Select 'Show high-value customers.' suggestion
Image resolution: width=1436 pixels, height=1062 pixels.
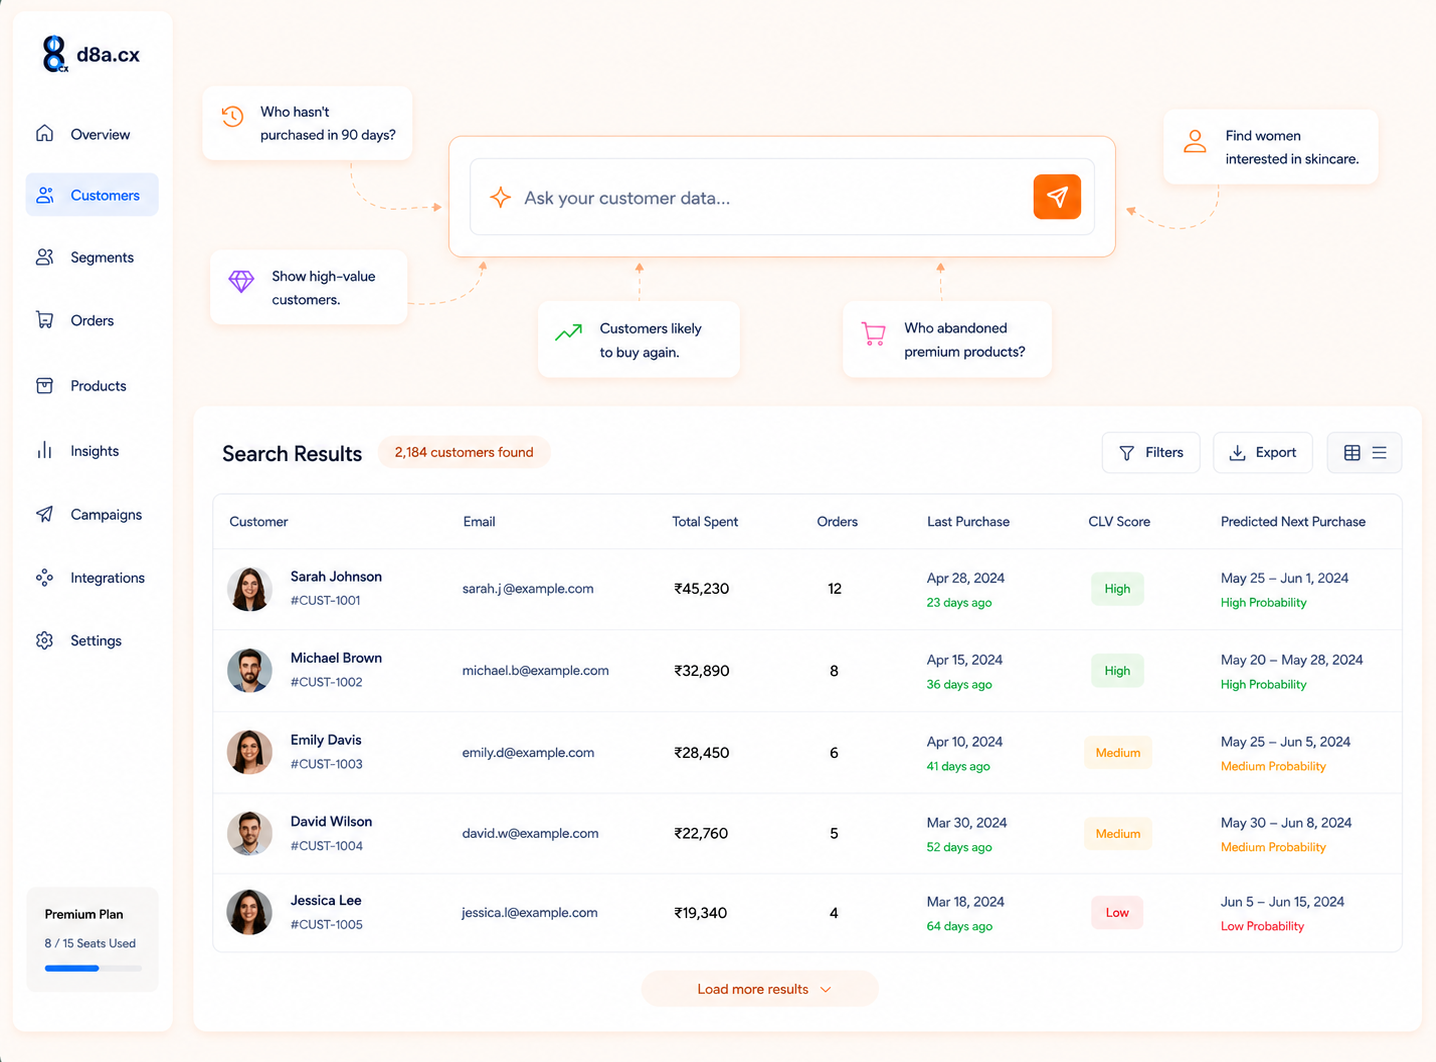click(308, 287)
